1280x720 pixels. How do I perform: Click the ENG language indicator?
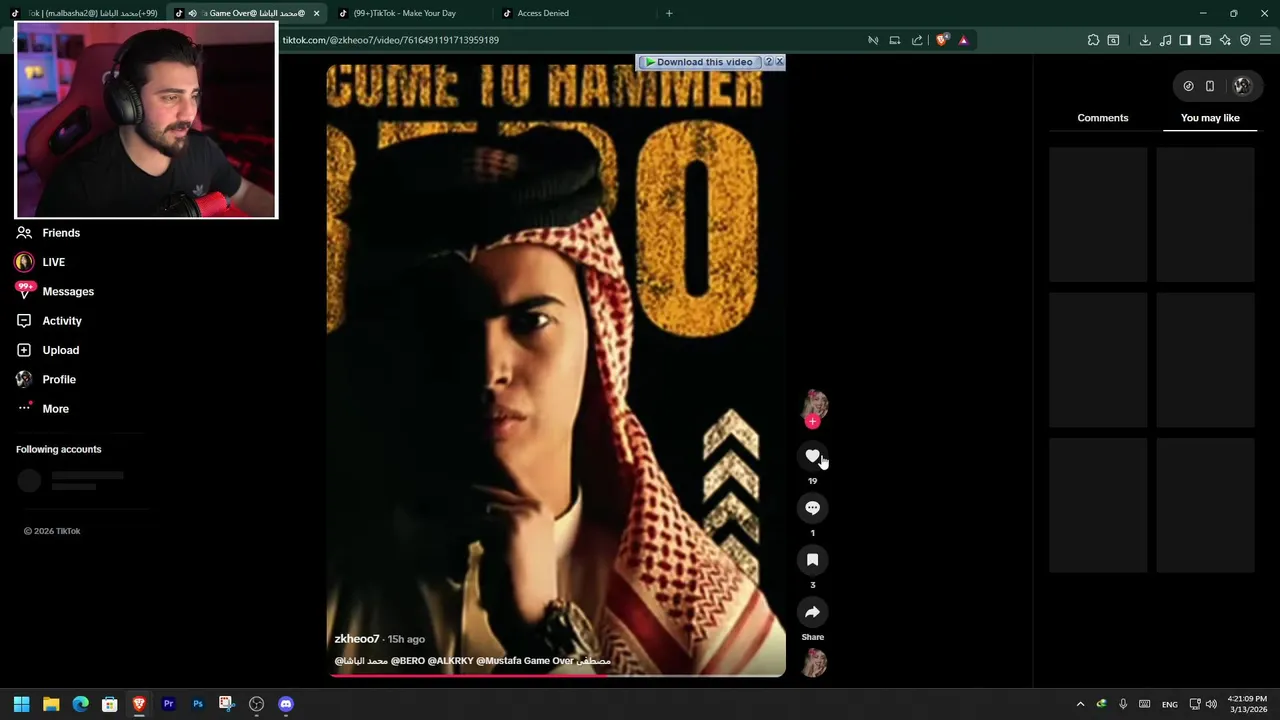(x=1169, y=704)
